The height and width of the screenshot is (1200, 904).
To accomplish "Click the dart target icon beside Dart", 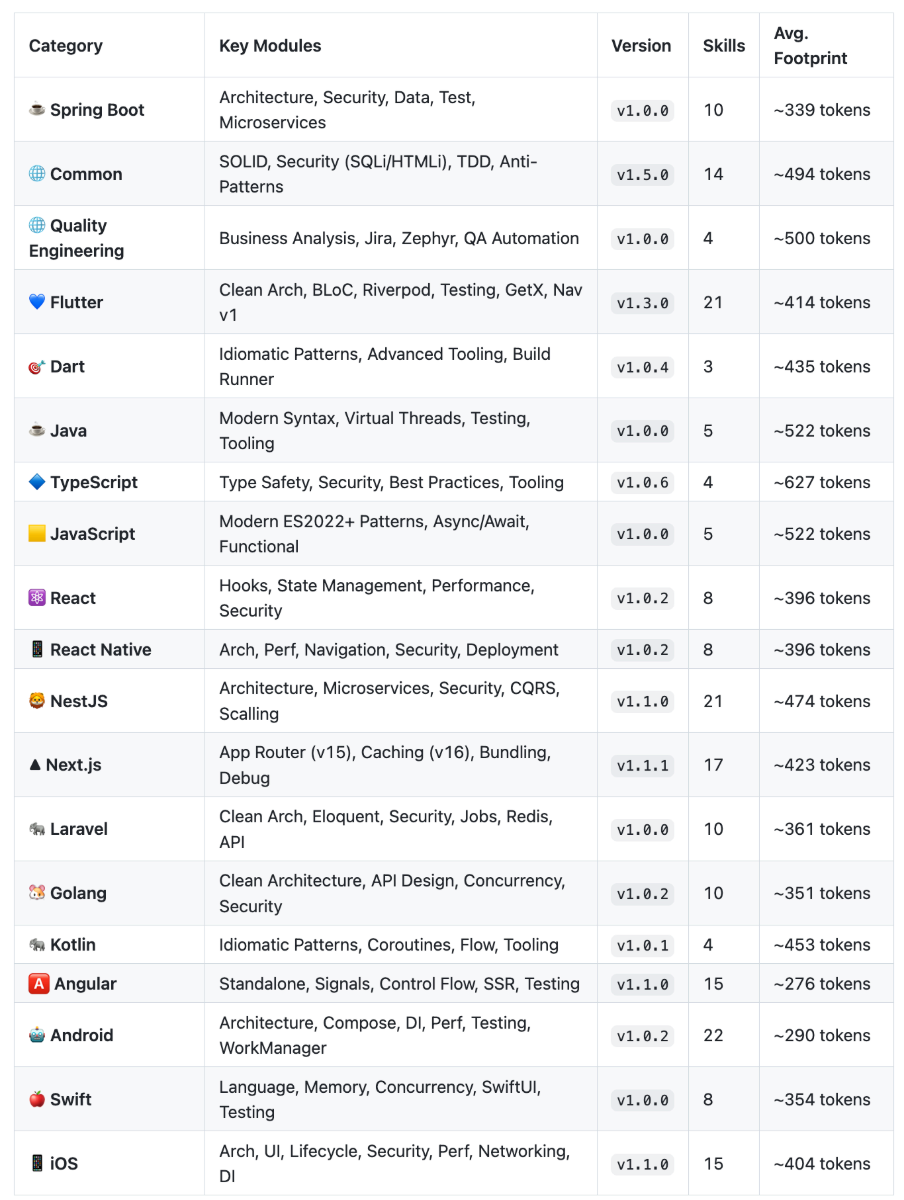I will 37,367.
